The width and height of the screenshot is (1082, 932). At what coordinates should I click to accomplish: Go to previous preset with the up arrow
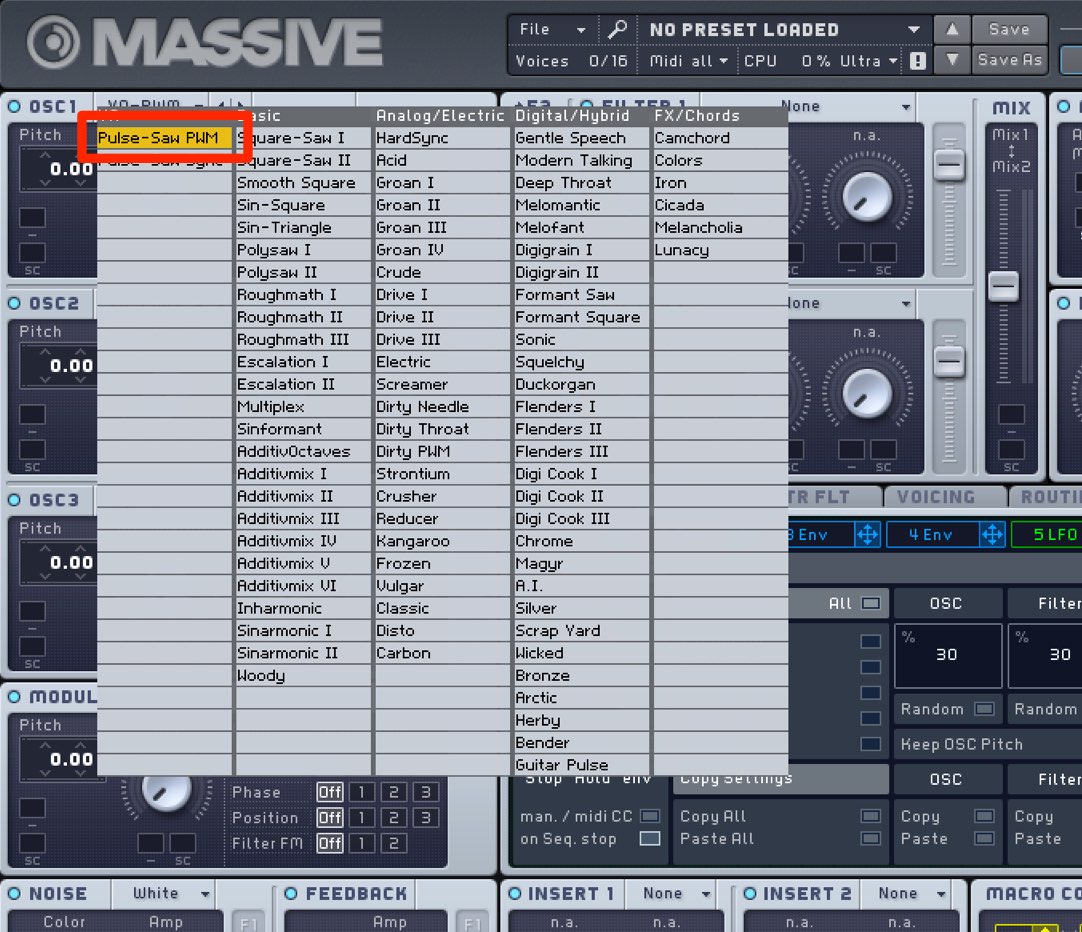pyautogui.click(x=952, y=29)
